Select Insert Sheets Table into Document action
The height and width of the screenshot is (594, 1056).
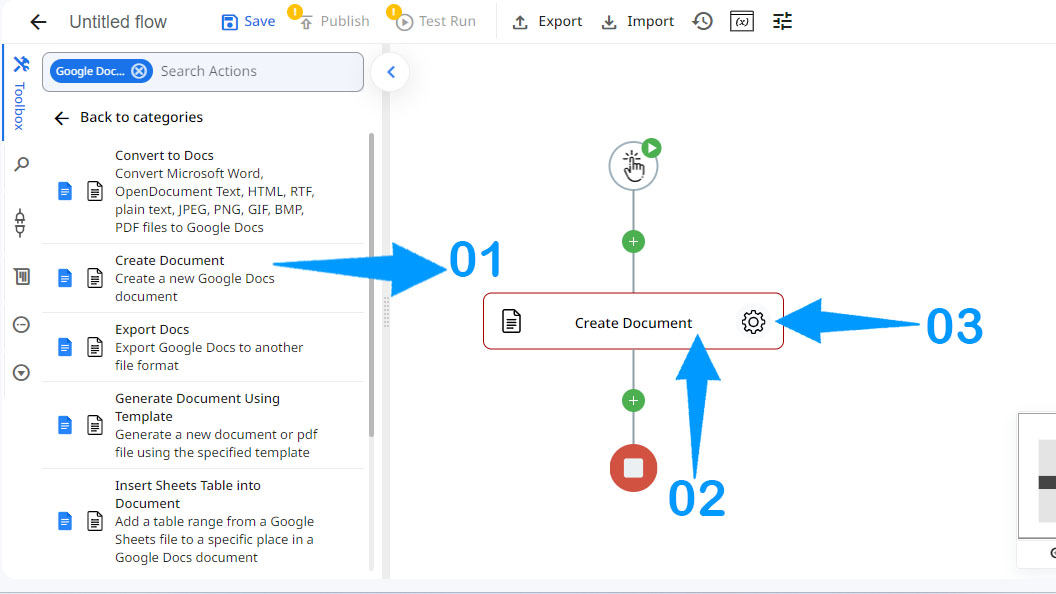203,521
